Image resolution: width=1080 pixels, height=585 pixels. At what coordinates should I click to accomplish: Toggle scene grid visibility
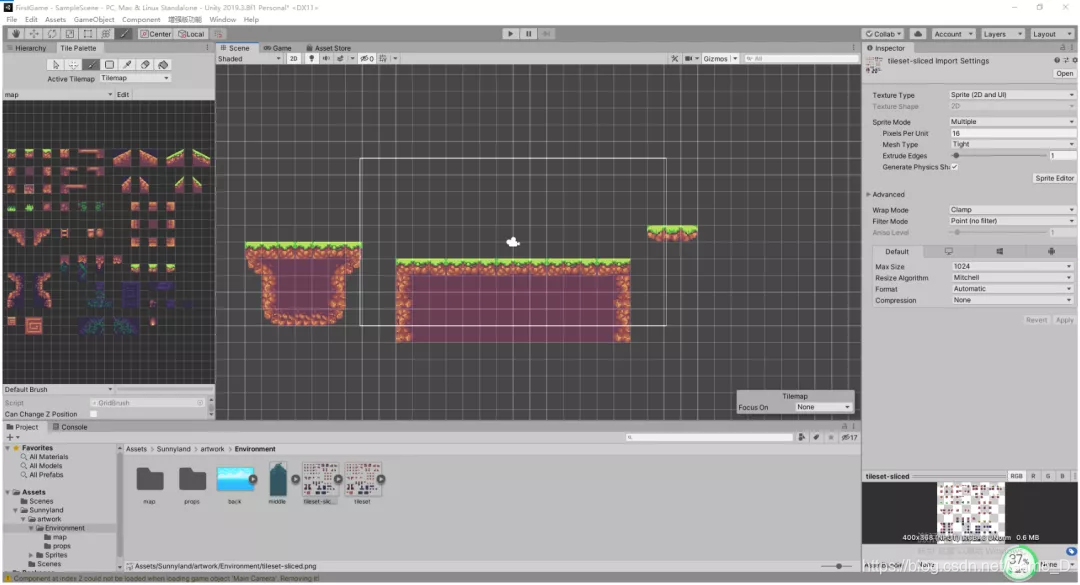click(383, 59)
